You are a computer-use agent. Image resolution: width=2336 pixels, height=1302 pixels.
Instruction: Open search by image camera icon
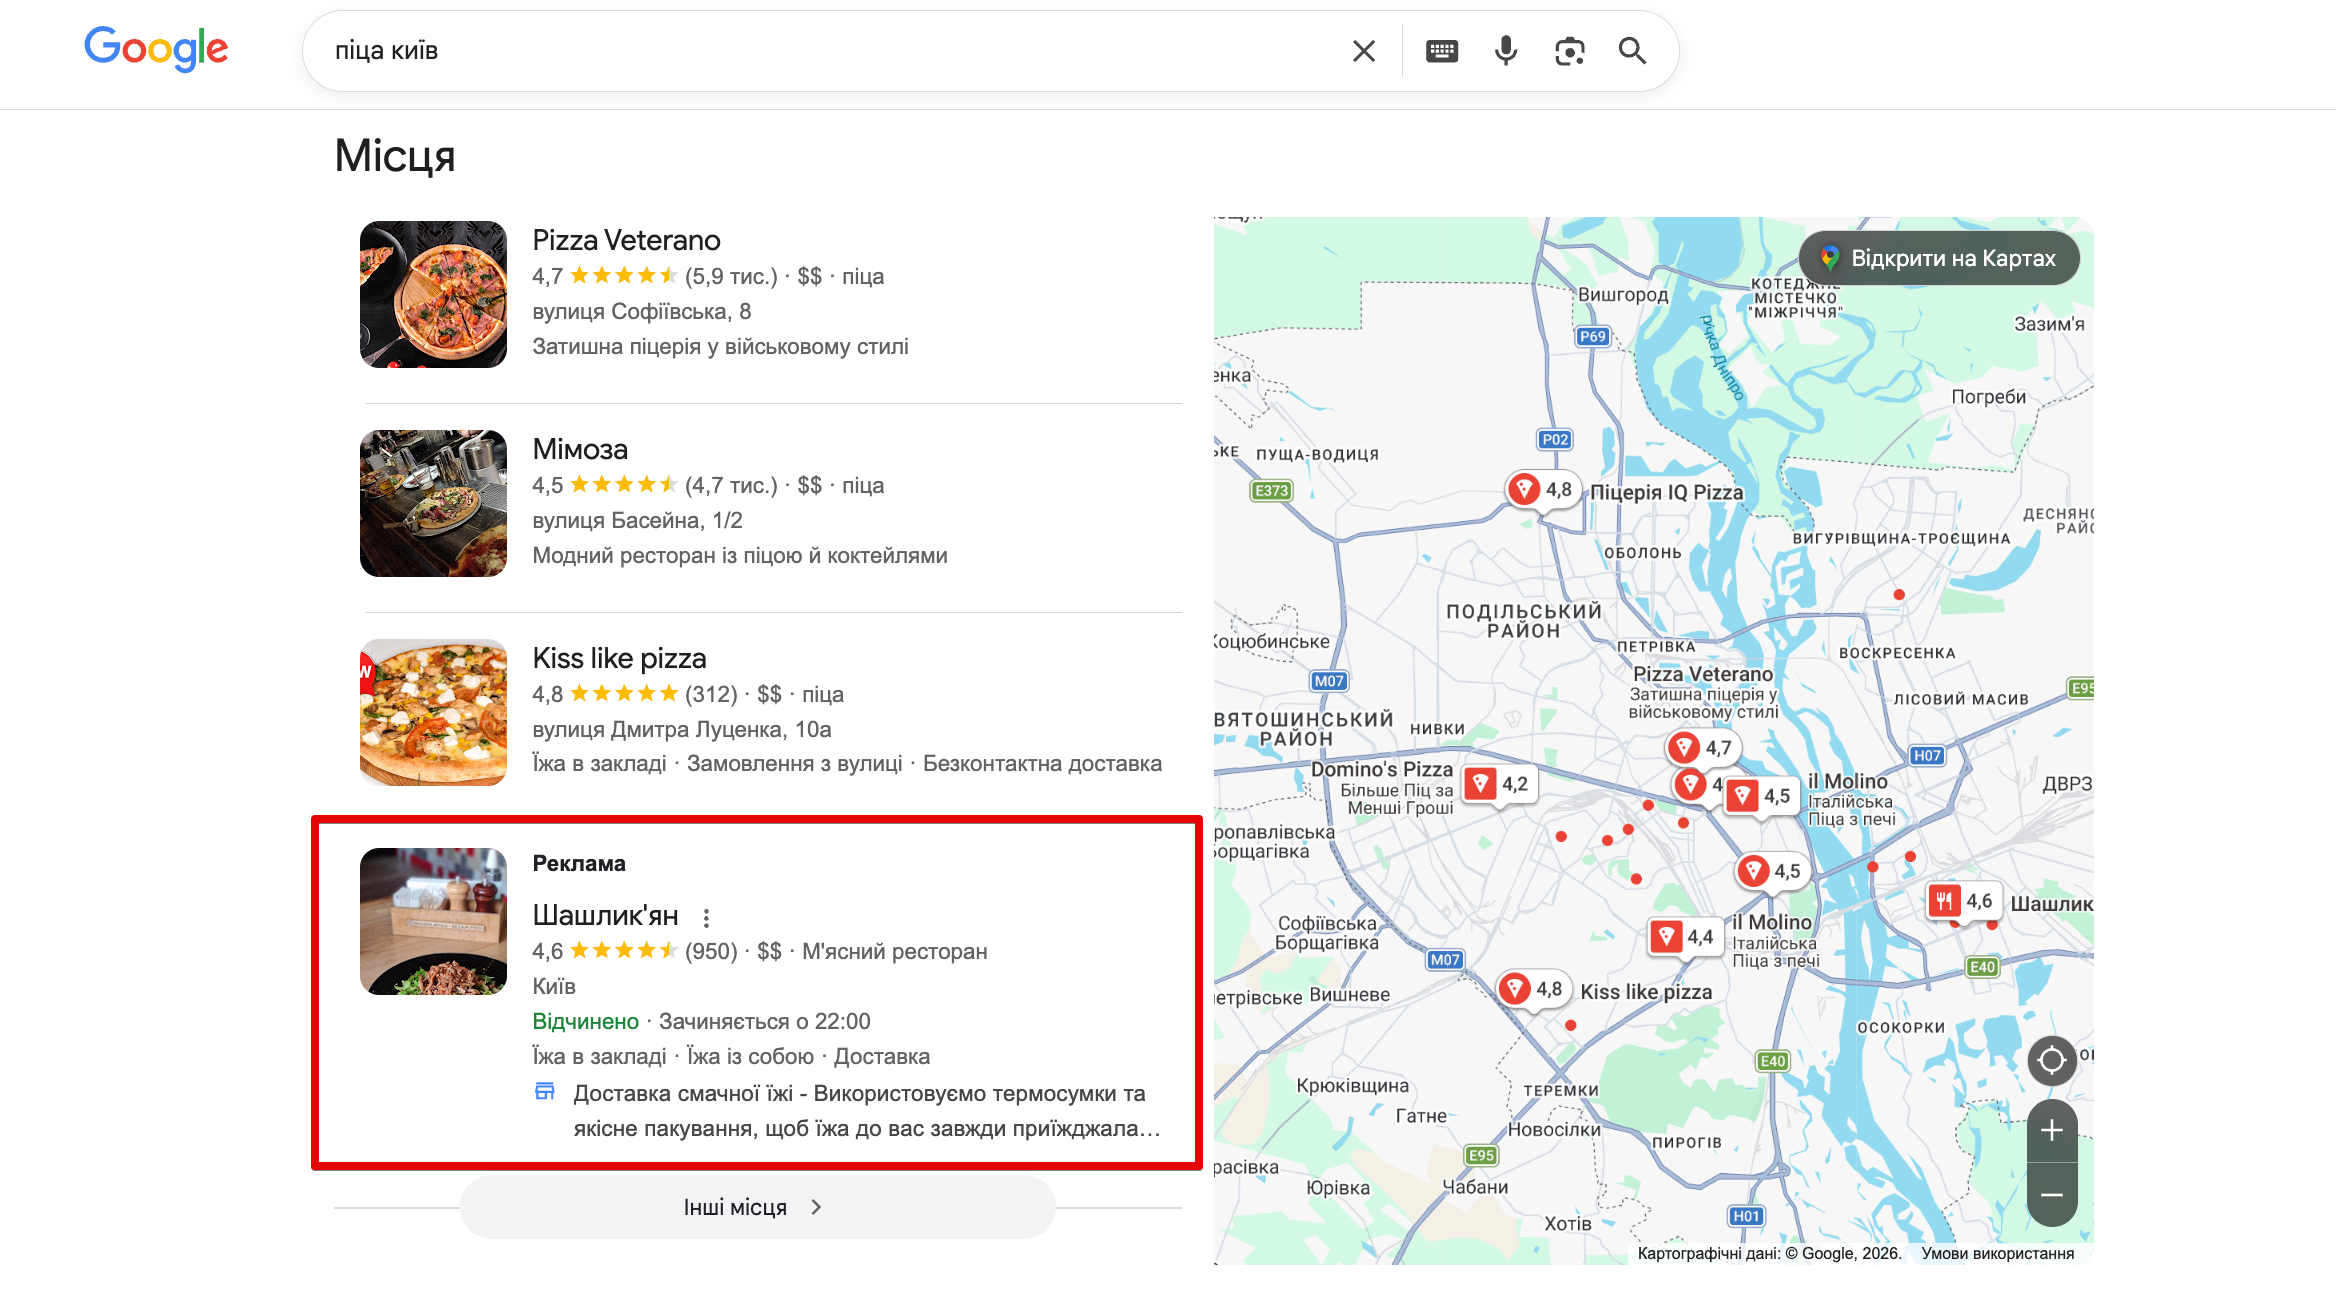(1570, 51)
